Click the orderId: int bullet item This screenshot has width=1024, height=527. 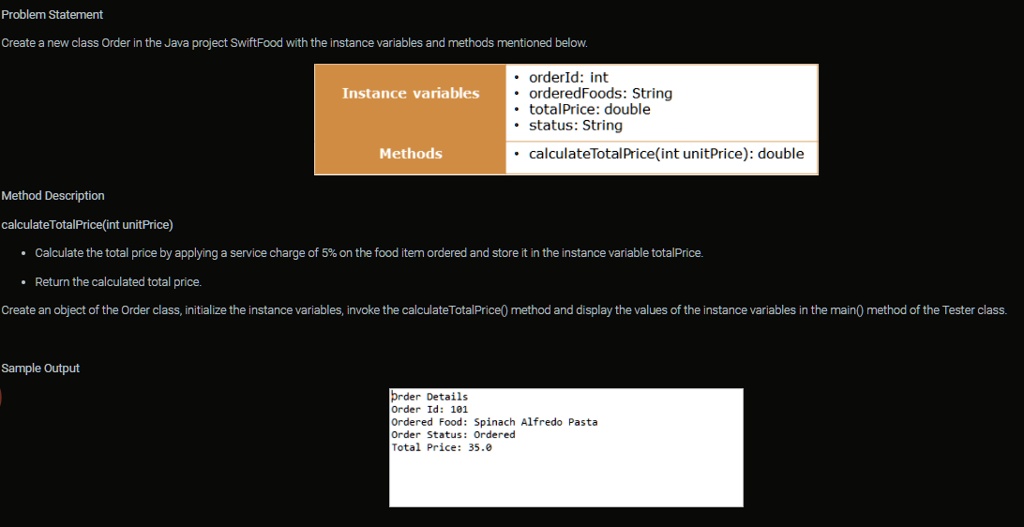[x=568, y=77]
